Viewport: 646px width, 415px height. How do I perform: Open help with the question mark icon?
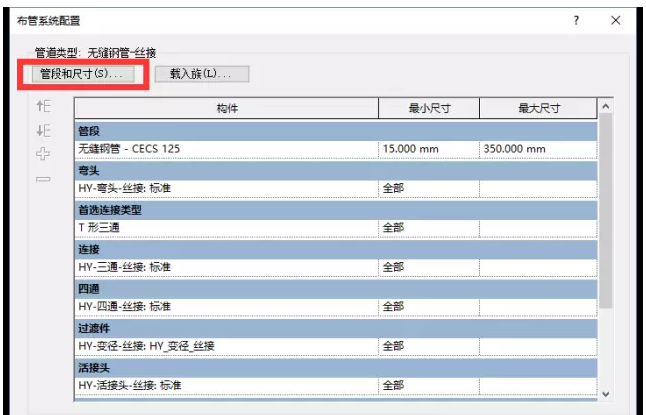pos(575,20)
